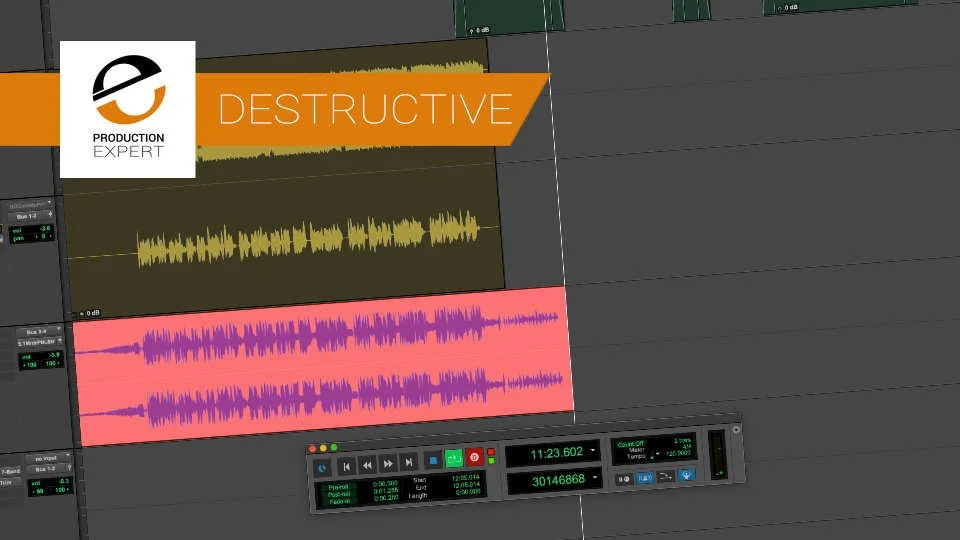Click the transport output level meter
Image resolution: width=960 pixels, height=540 pixels.
[717, 454]
